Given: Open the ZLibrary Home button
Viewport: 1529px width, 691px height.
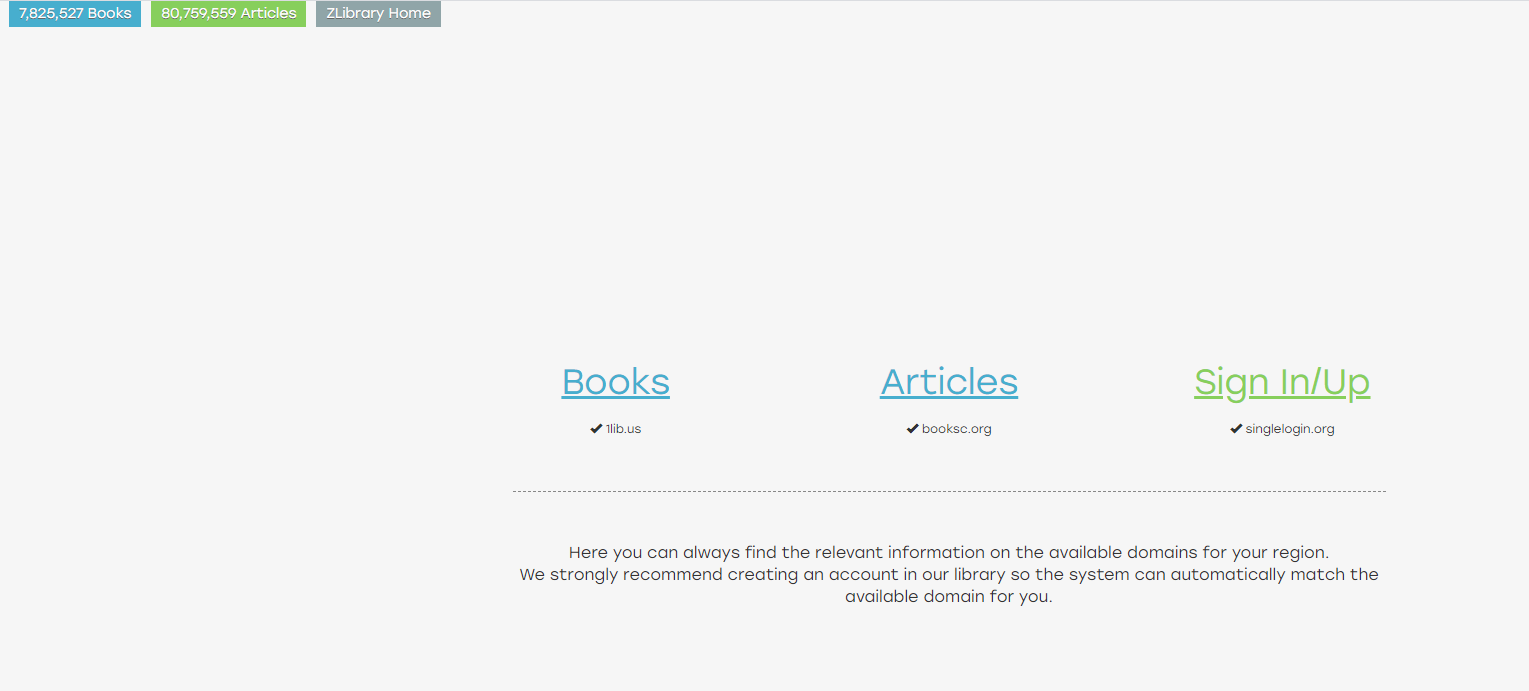Looking at the screenshot, I should click(378, 14).
